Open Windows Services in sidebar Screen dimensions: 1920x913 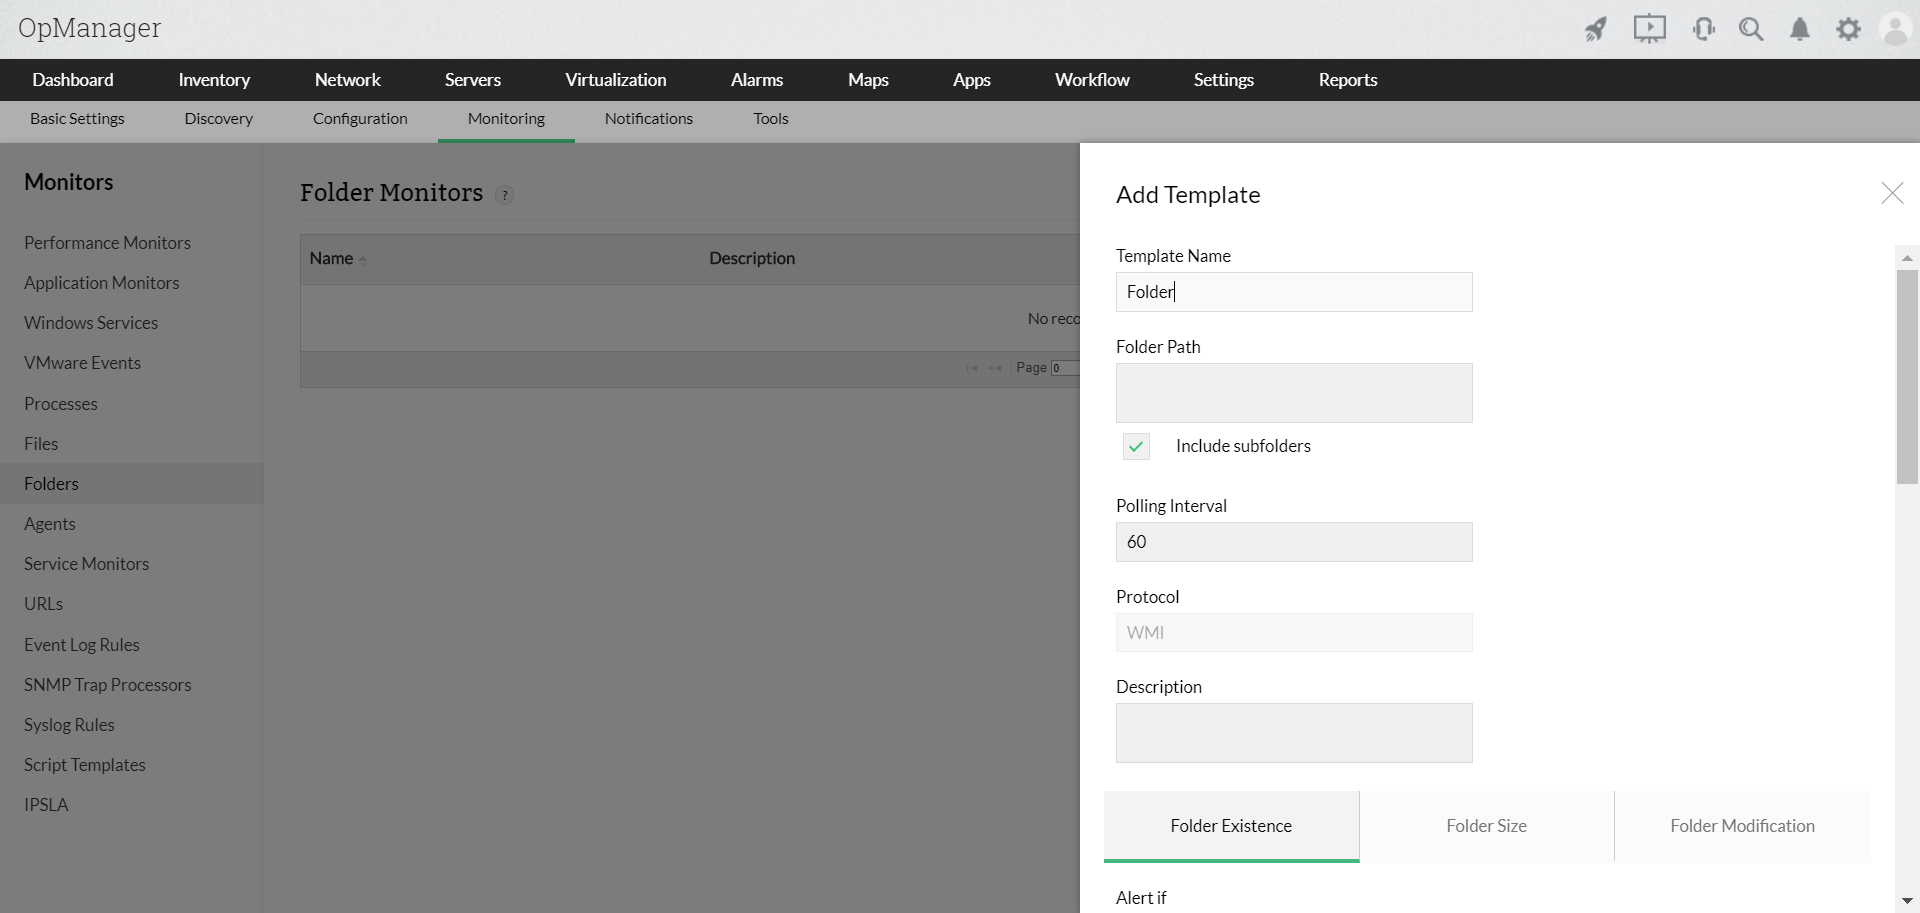pyautogui.click(x=91, y=323)
